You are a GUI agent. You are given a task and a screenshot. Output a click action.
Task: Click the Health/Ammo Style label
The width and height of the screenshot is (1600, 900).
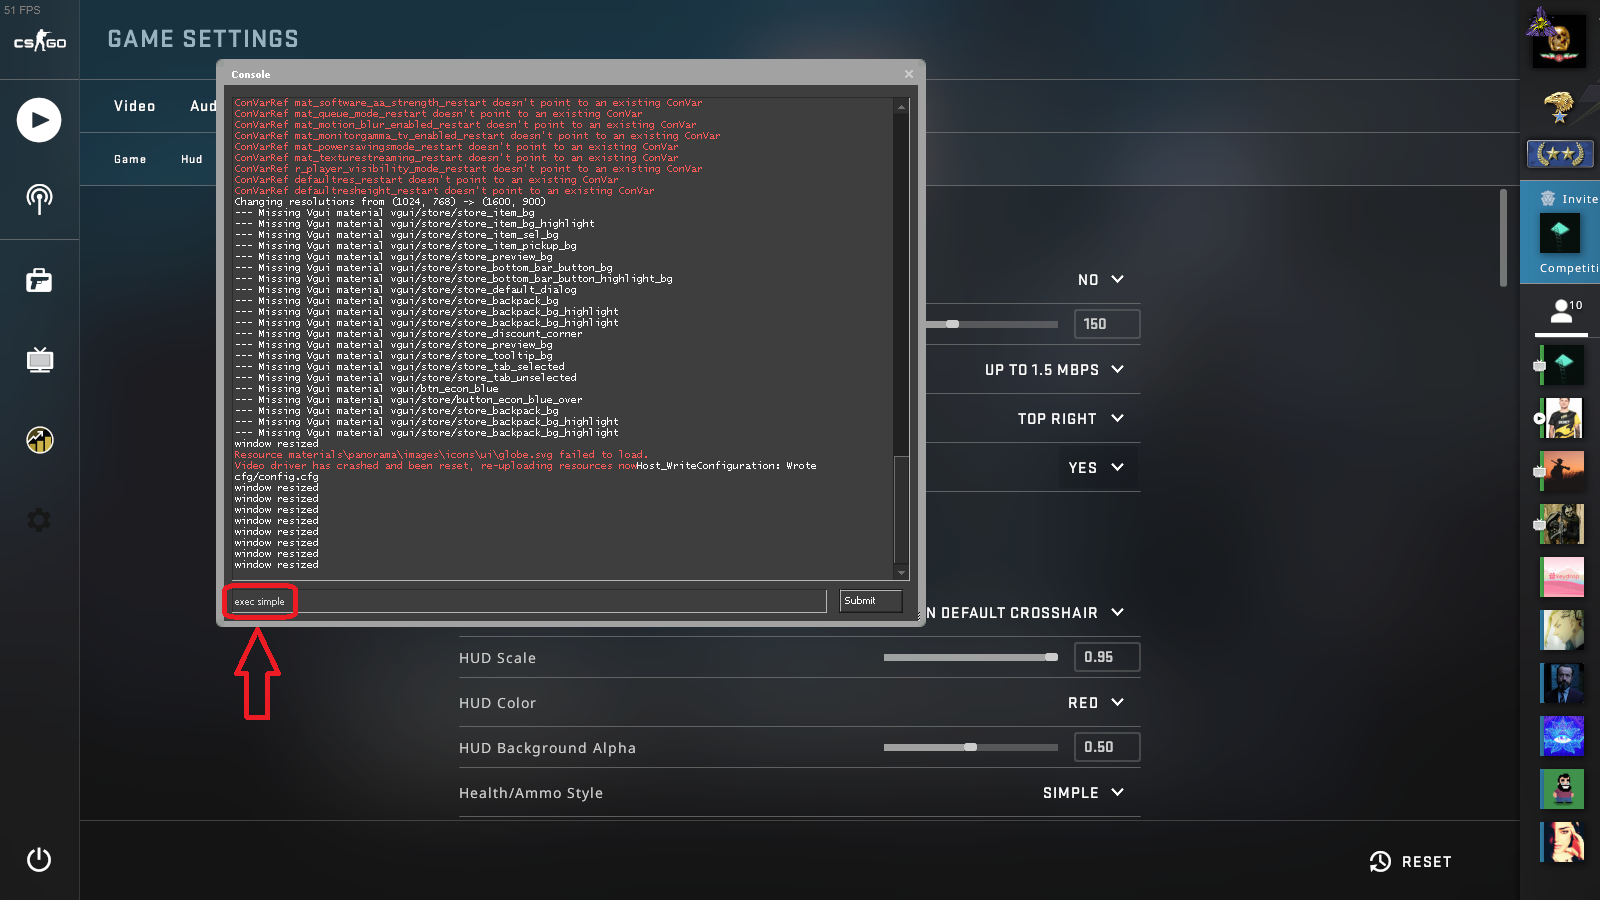(531, 793)
